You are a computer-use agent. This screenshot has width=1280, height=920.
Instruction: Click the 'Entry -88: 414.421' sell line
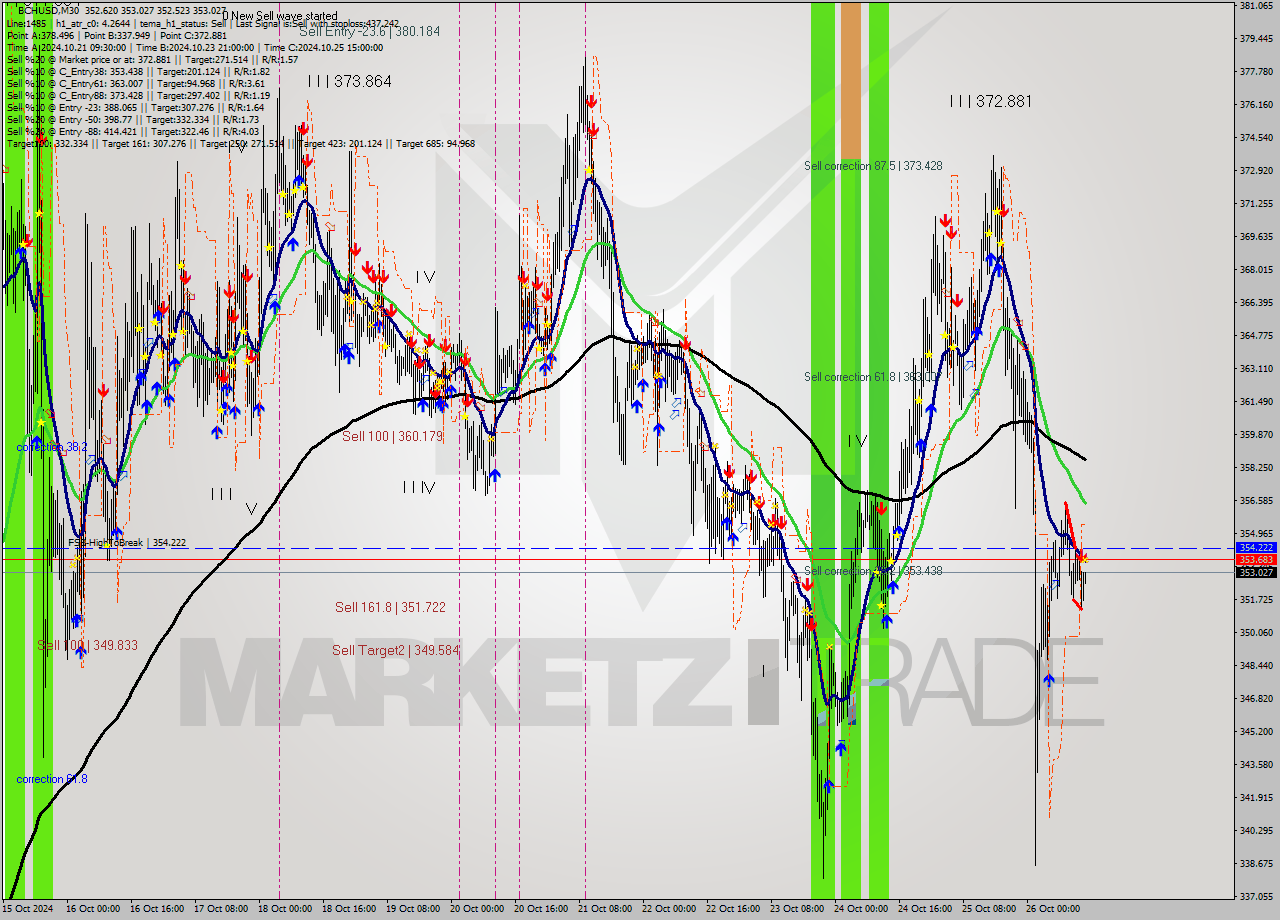132,131
